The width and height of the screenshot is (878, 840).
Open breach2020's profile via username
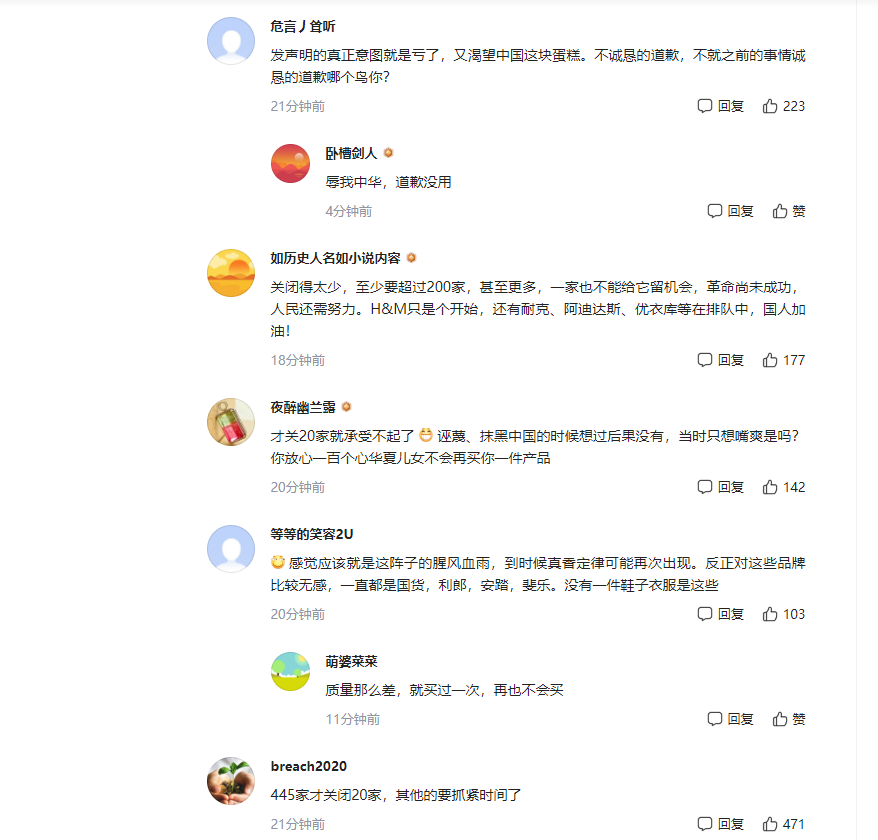(309, 766)
